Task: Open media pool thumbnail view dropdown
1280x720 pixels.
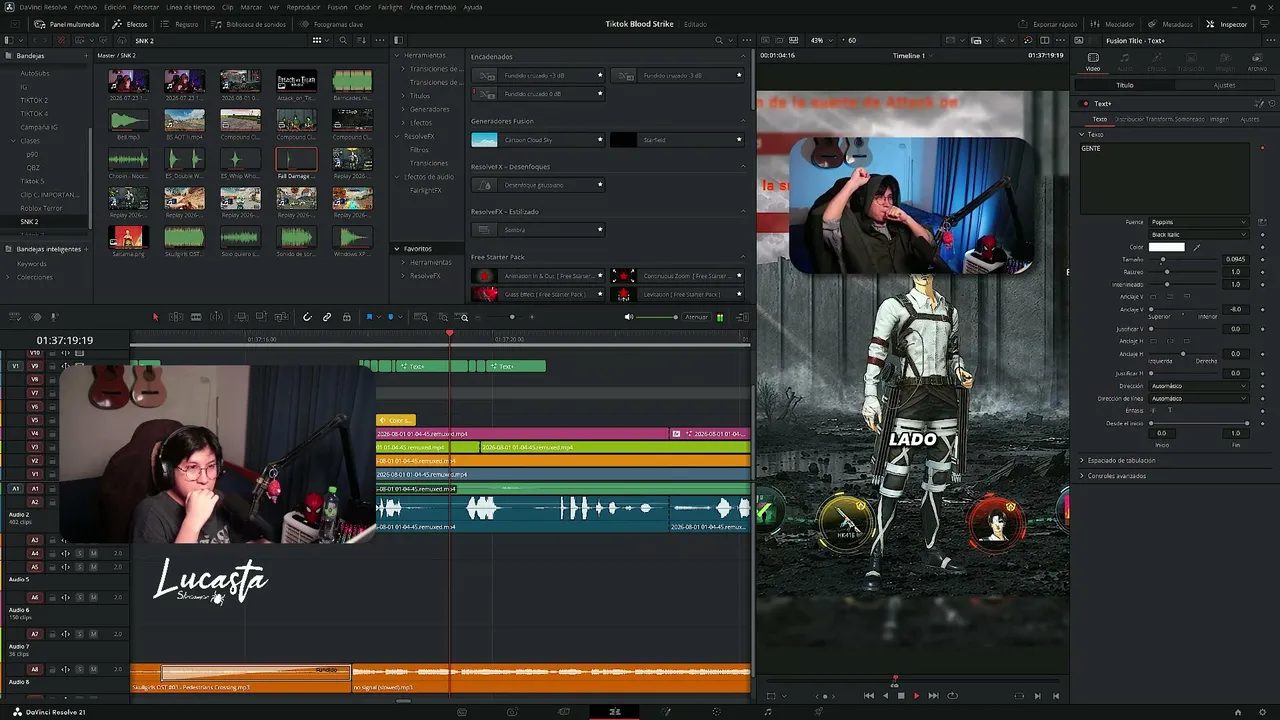Action: coord(320,41)
